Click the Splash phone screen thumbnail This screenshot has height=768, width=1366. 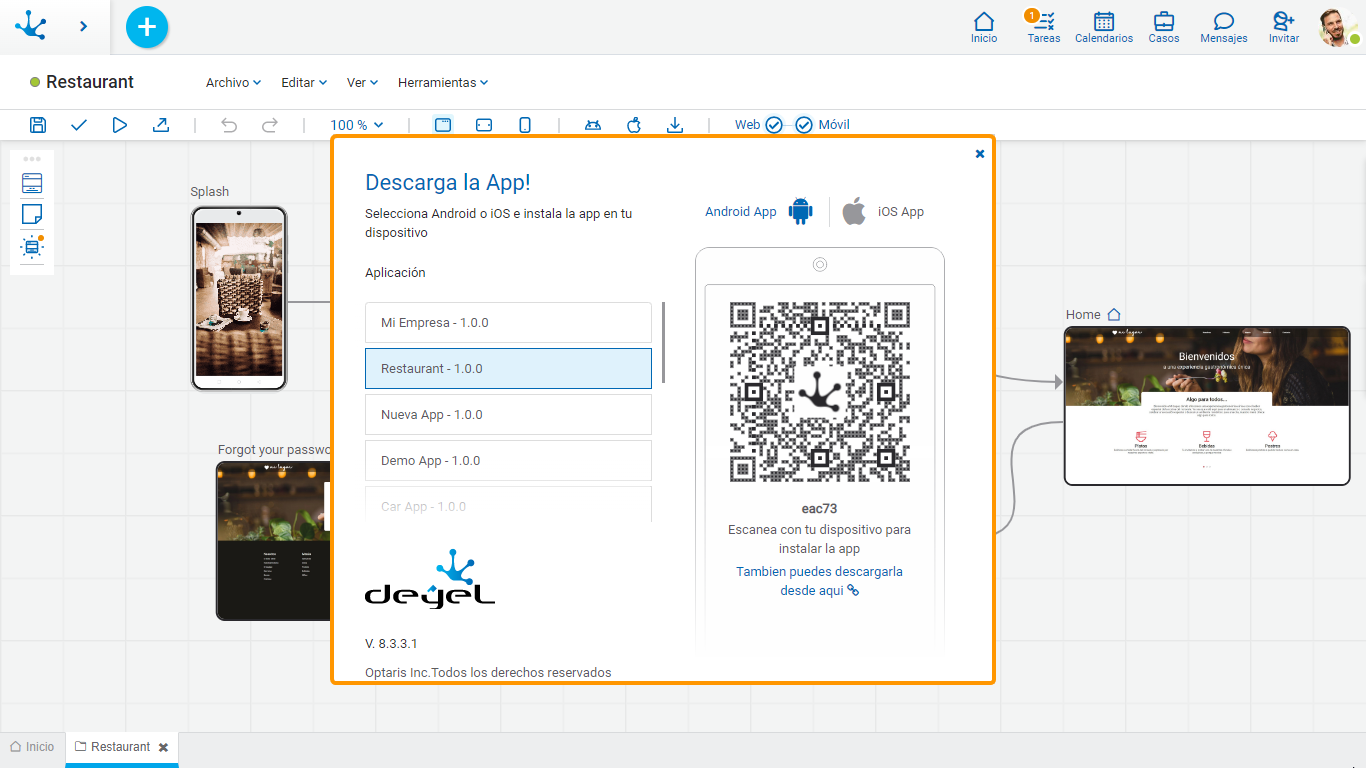(239, 298)
